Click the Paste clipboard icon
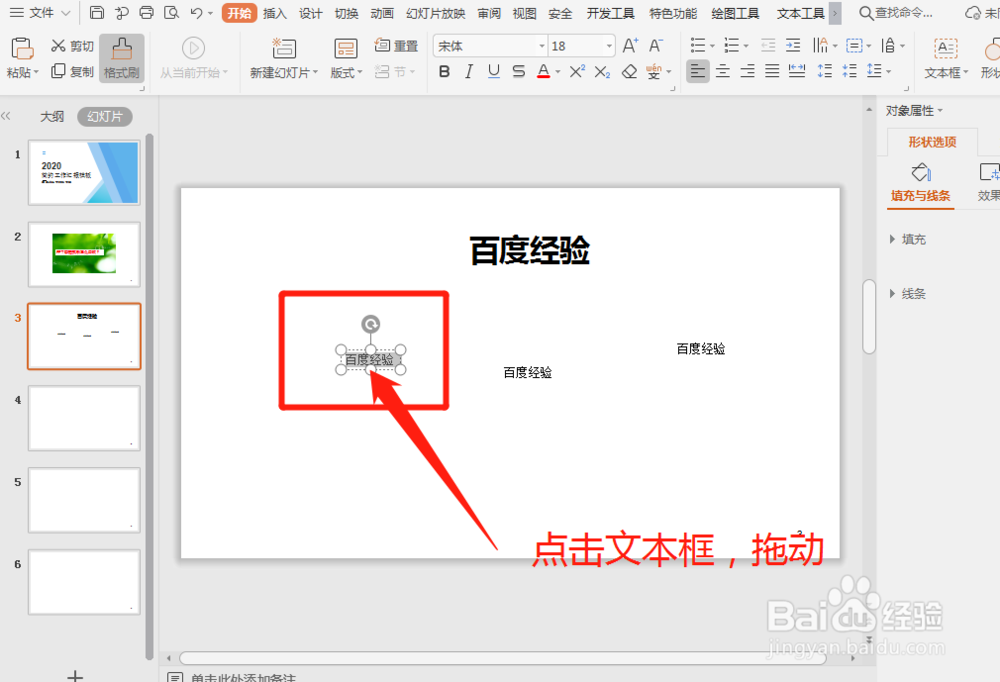Image resolution: width=1000 pixels, height=682 pixels. 22,48
